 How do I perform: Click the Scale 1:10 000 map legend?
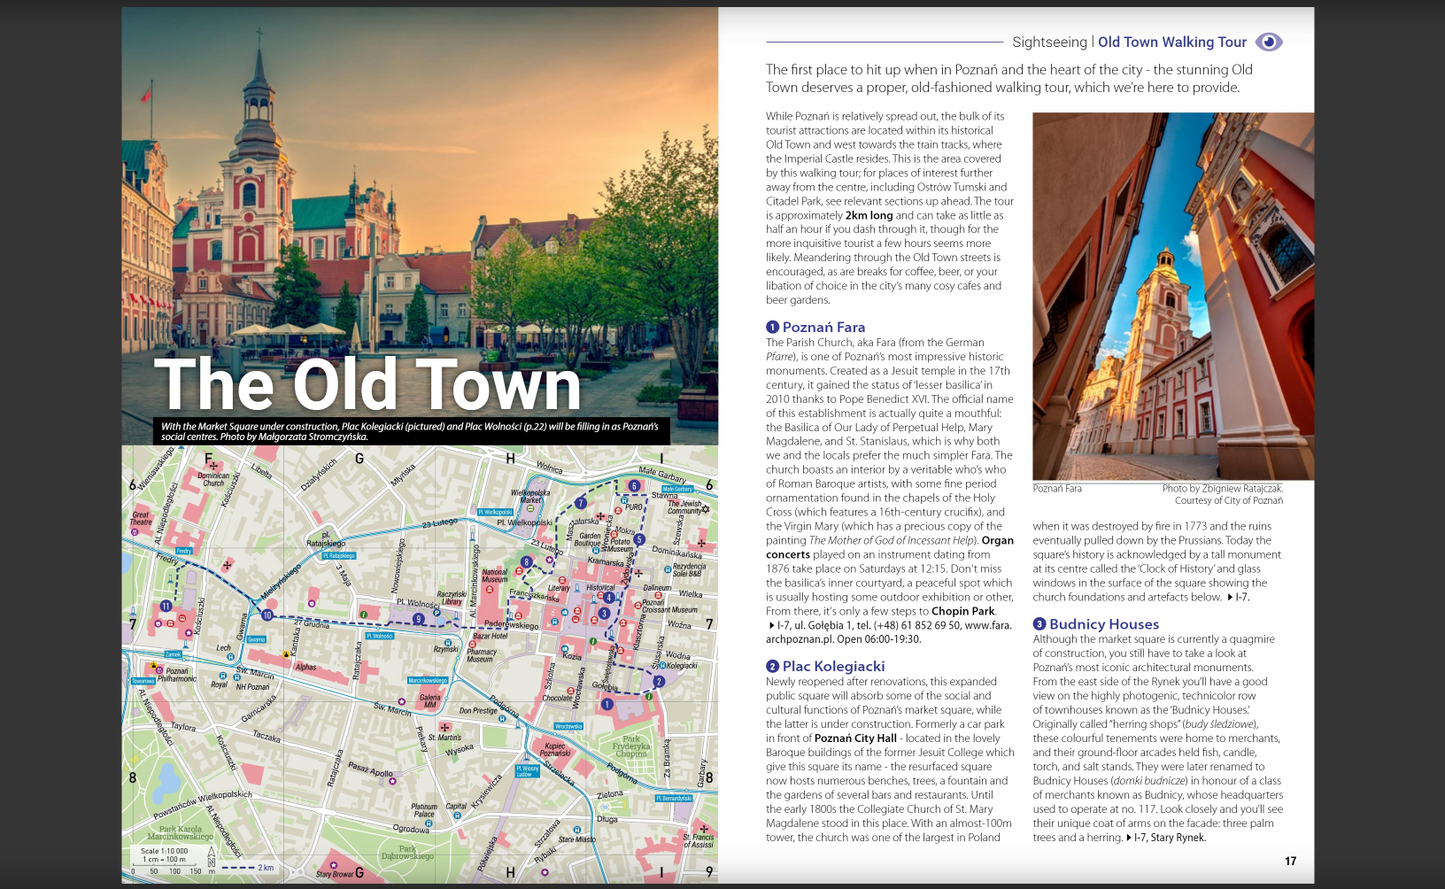point(167,860)
